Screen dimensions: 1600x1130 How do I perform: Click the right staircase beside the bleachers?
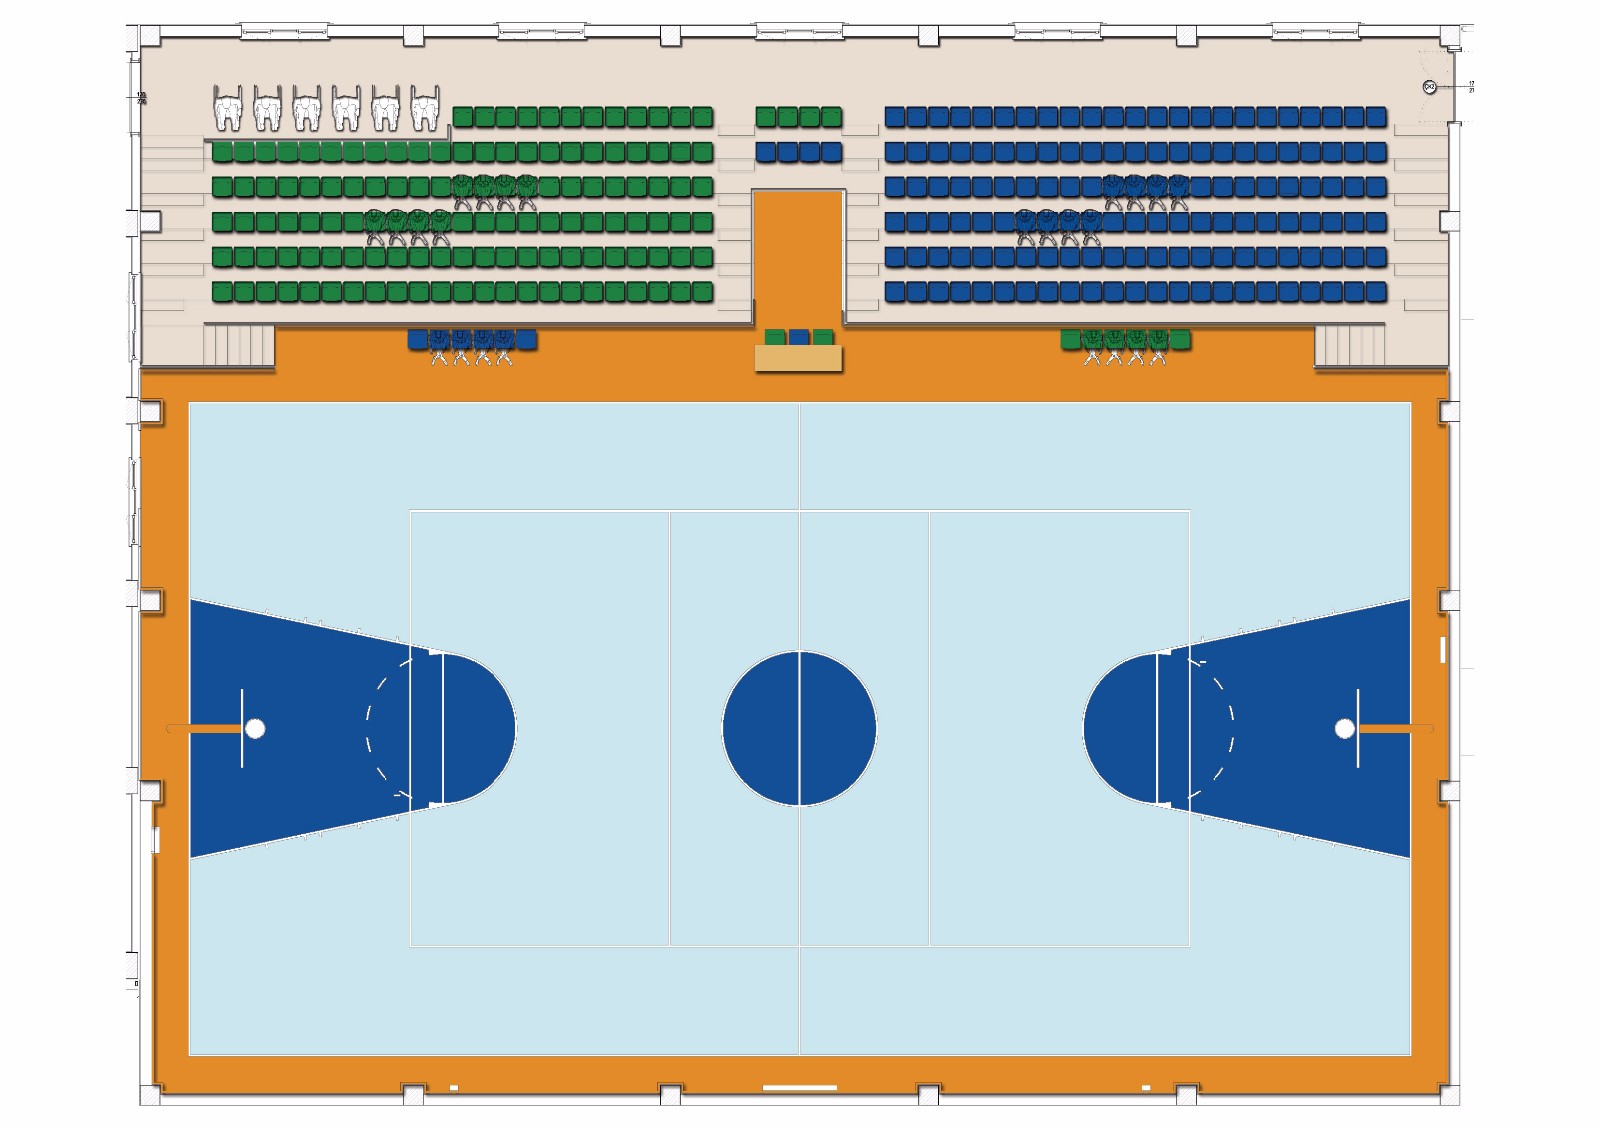click(1349, 345)
